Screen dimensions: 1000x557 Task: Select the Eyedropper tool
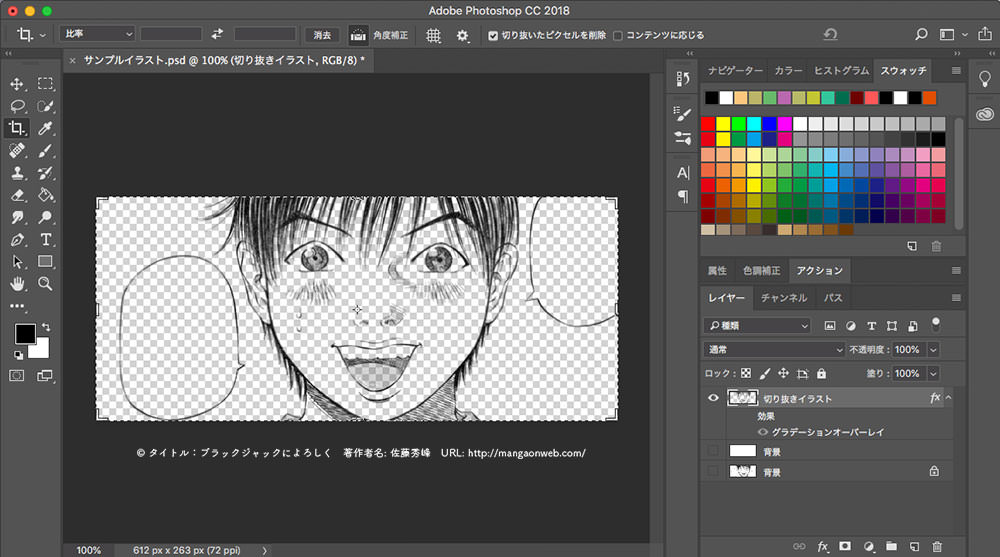45,128
